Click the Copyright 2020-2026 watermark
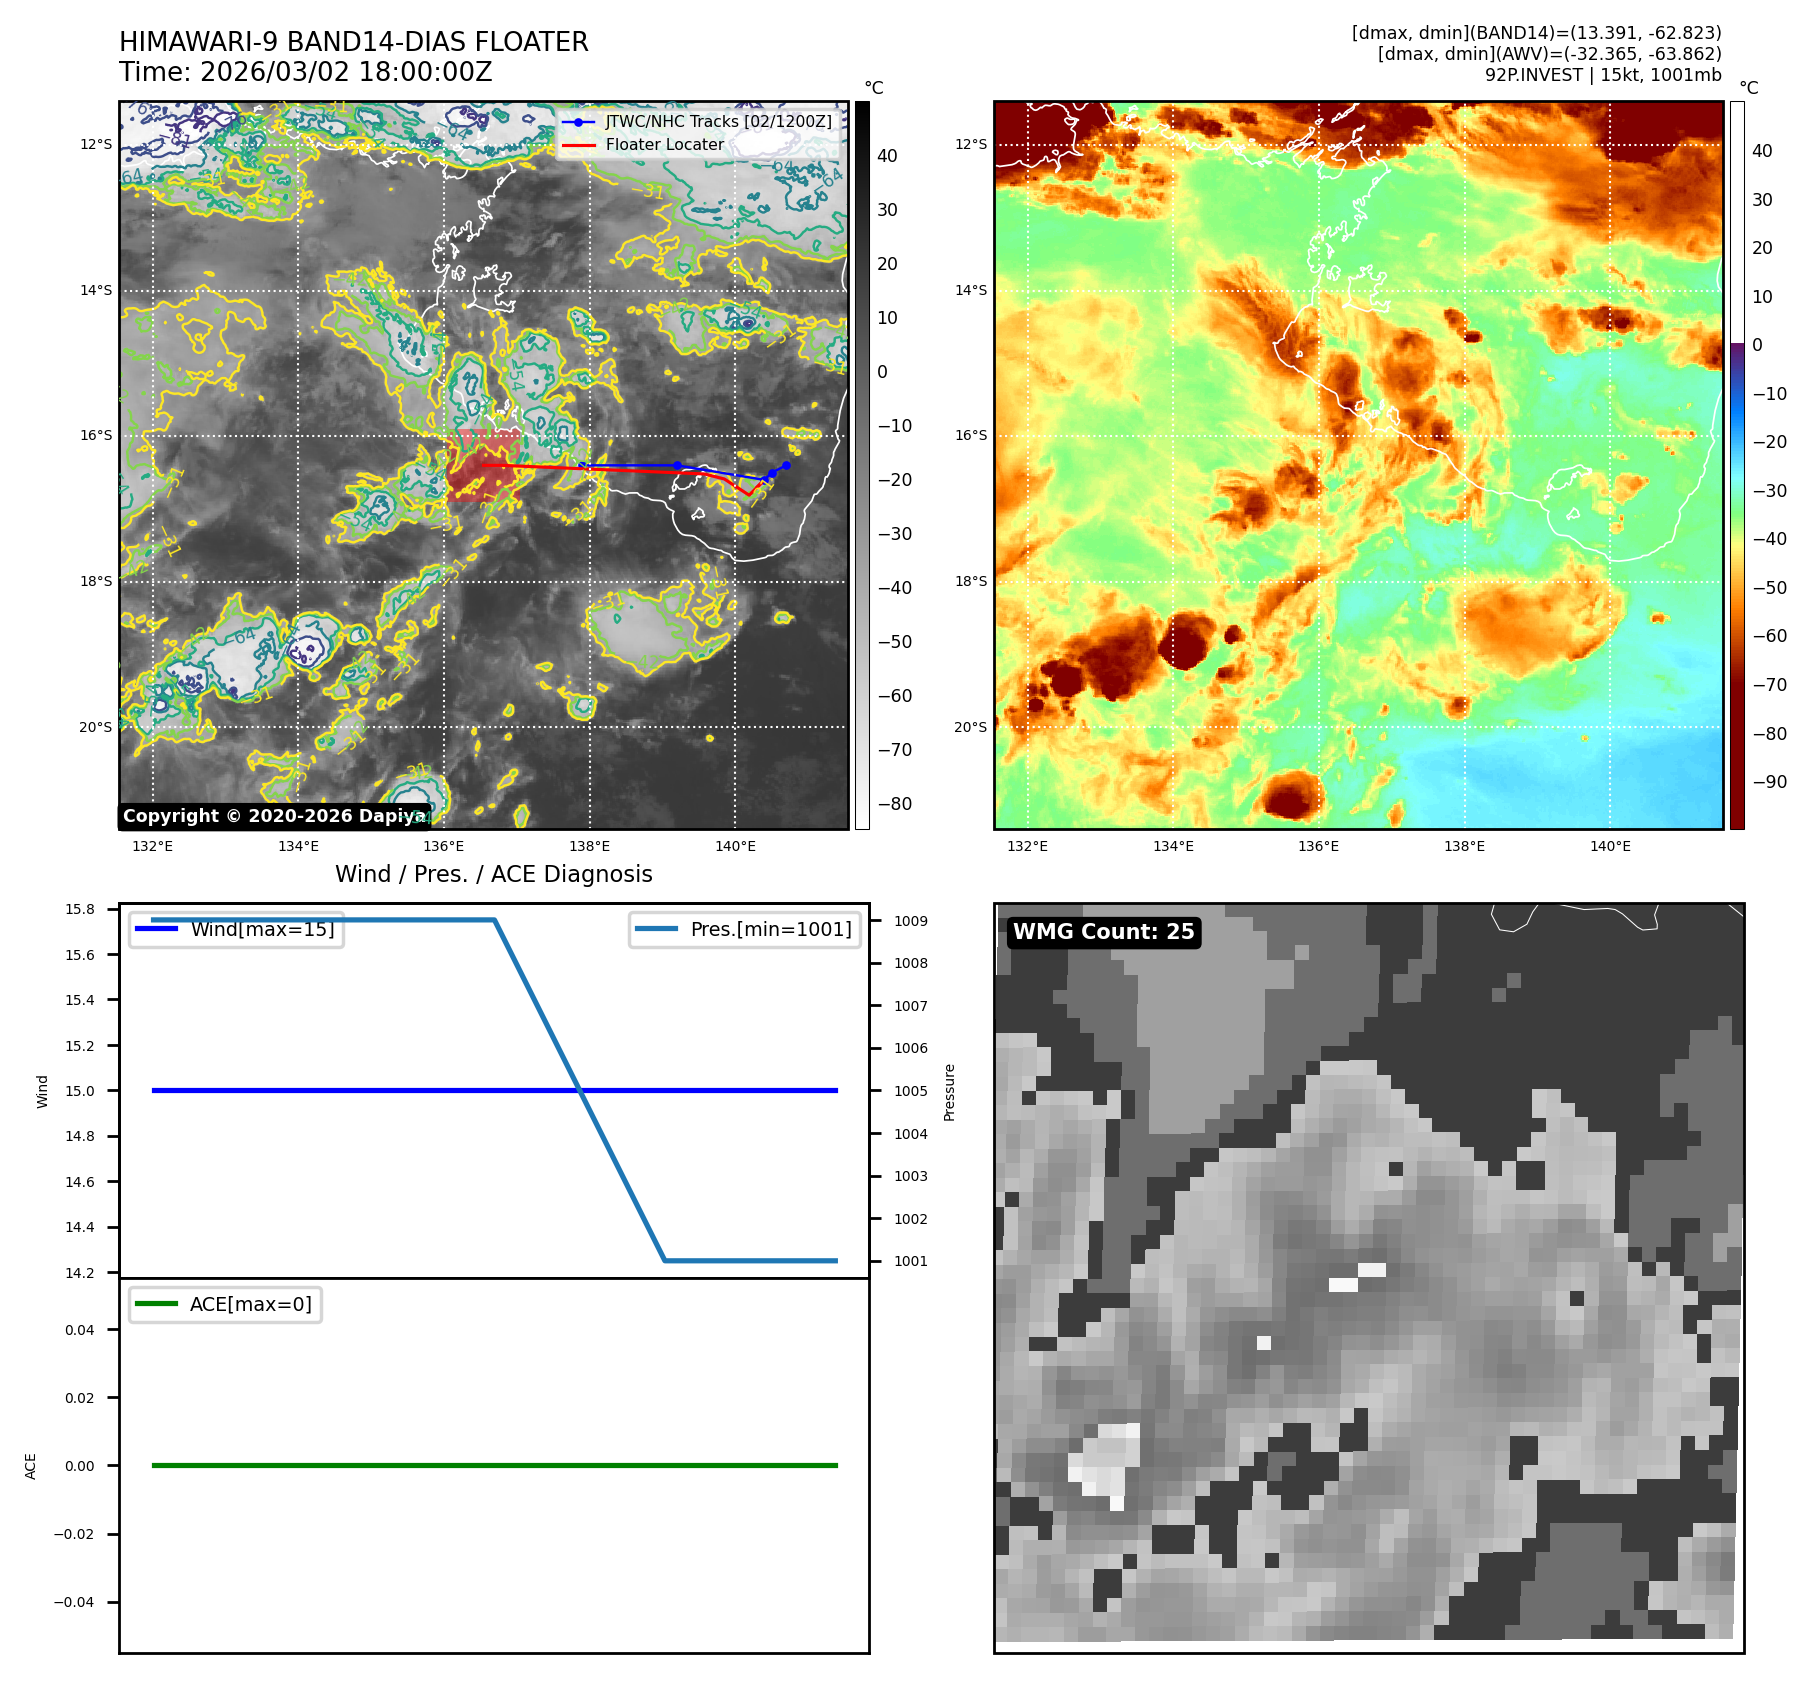1813x1690 pixels. 273,816
